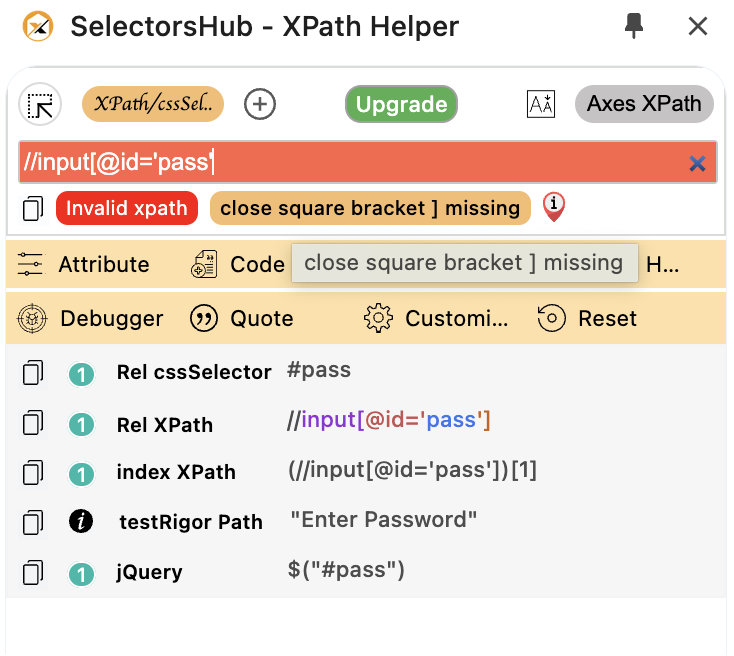
Task: Click the testRigor Path label
Action: pyautogui.click(x=191, y=522)
